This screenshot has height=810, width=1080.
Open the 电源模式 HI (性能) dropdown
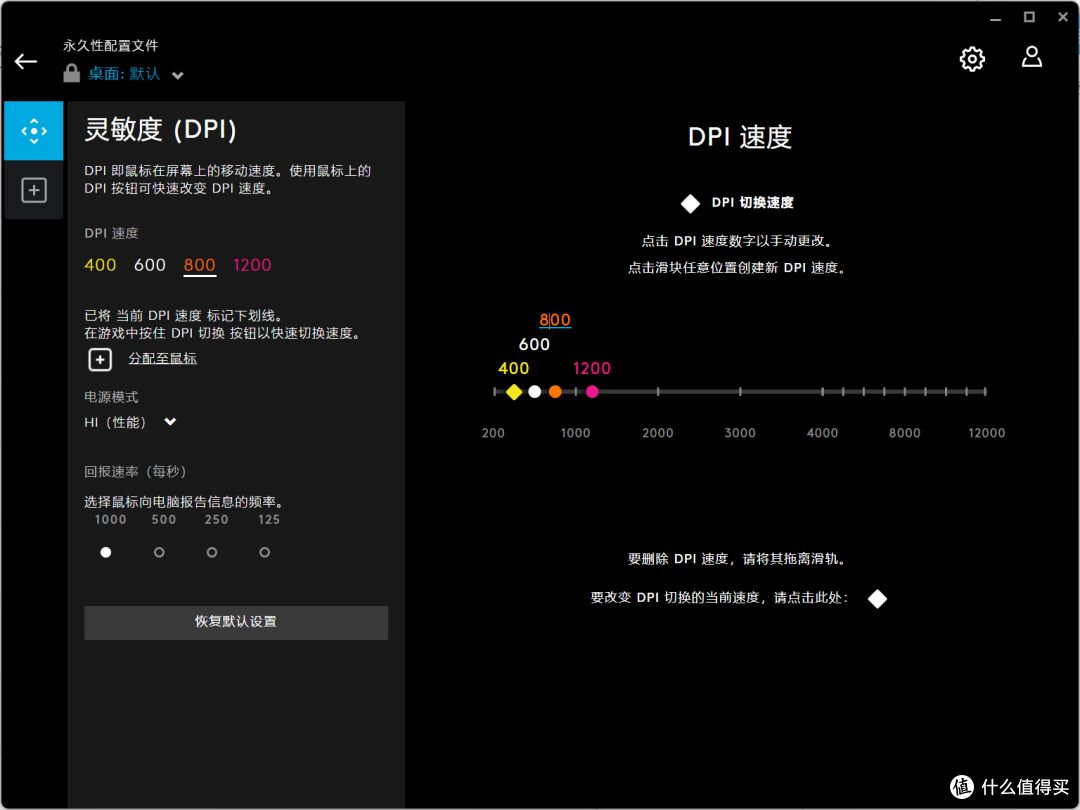pos(169,421)
